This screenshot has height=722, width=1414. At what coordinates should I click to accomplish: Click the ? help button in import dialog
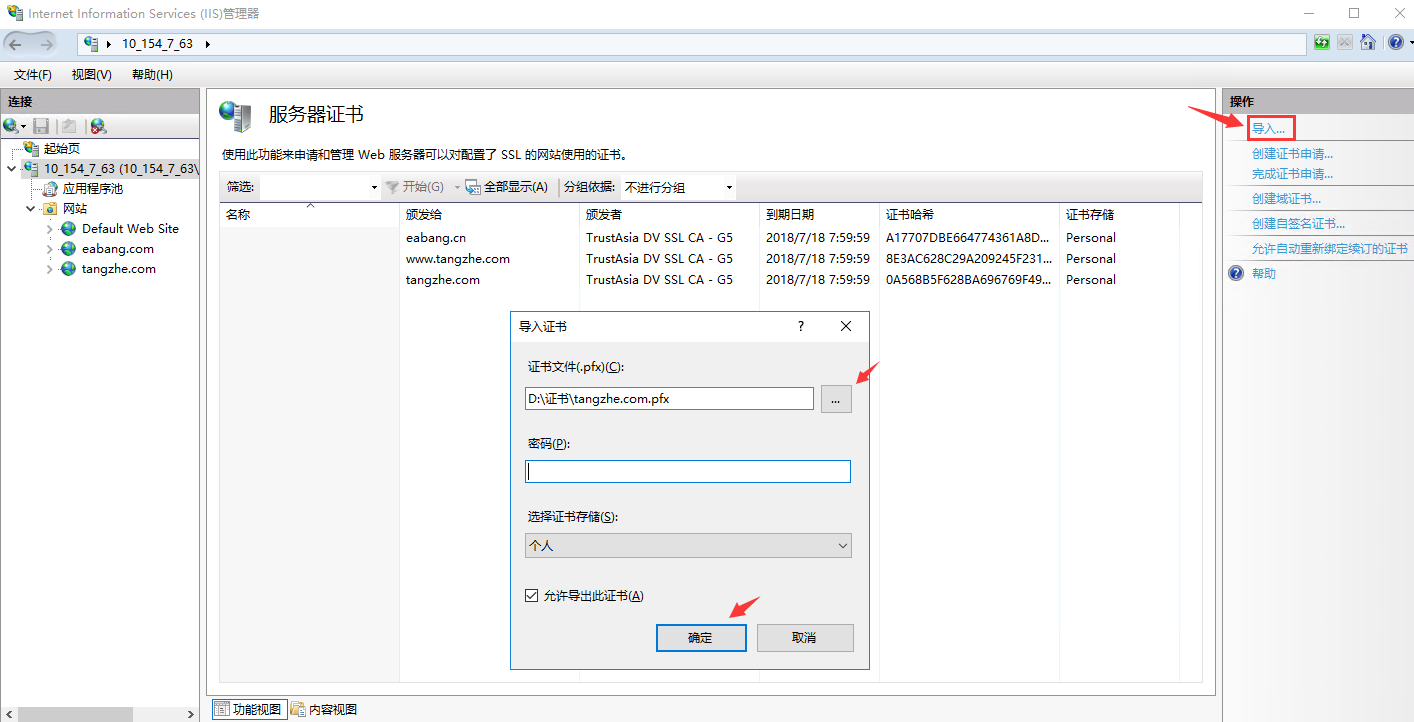pos(800,326)
